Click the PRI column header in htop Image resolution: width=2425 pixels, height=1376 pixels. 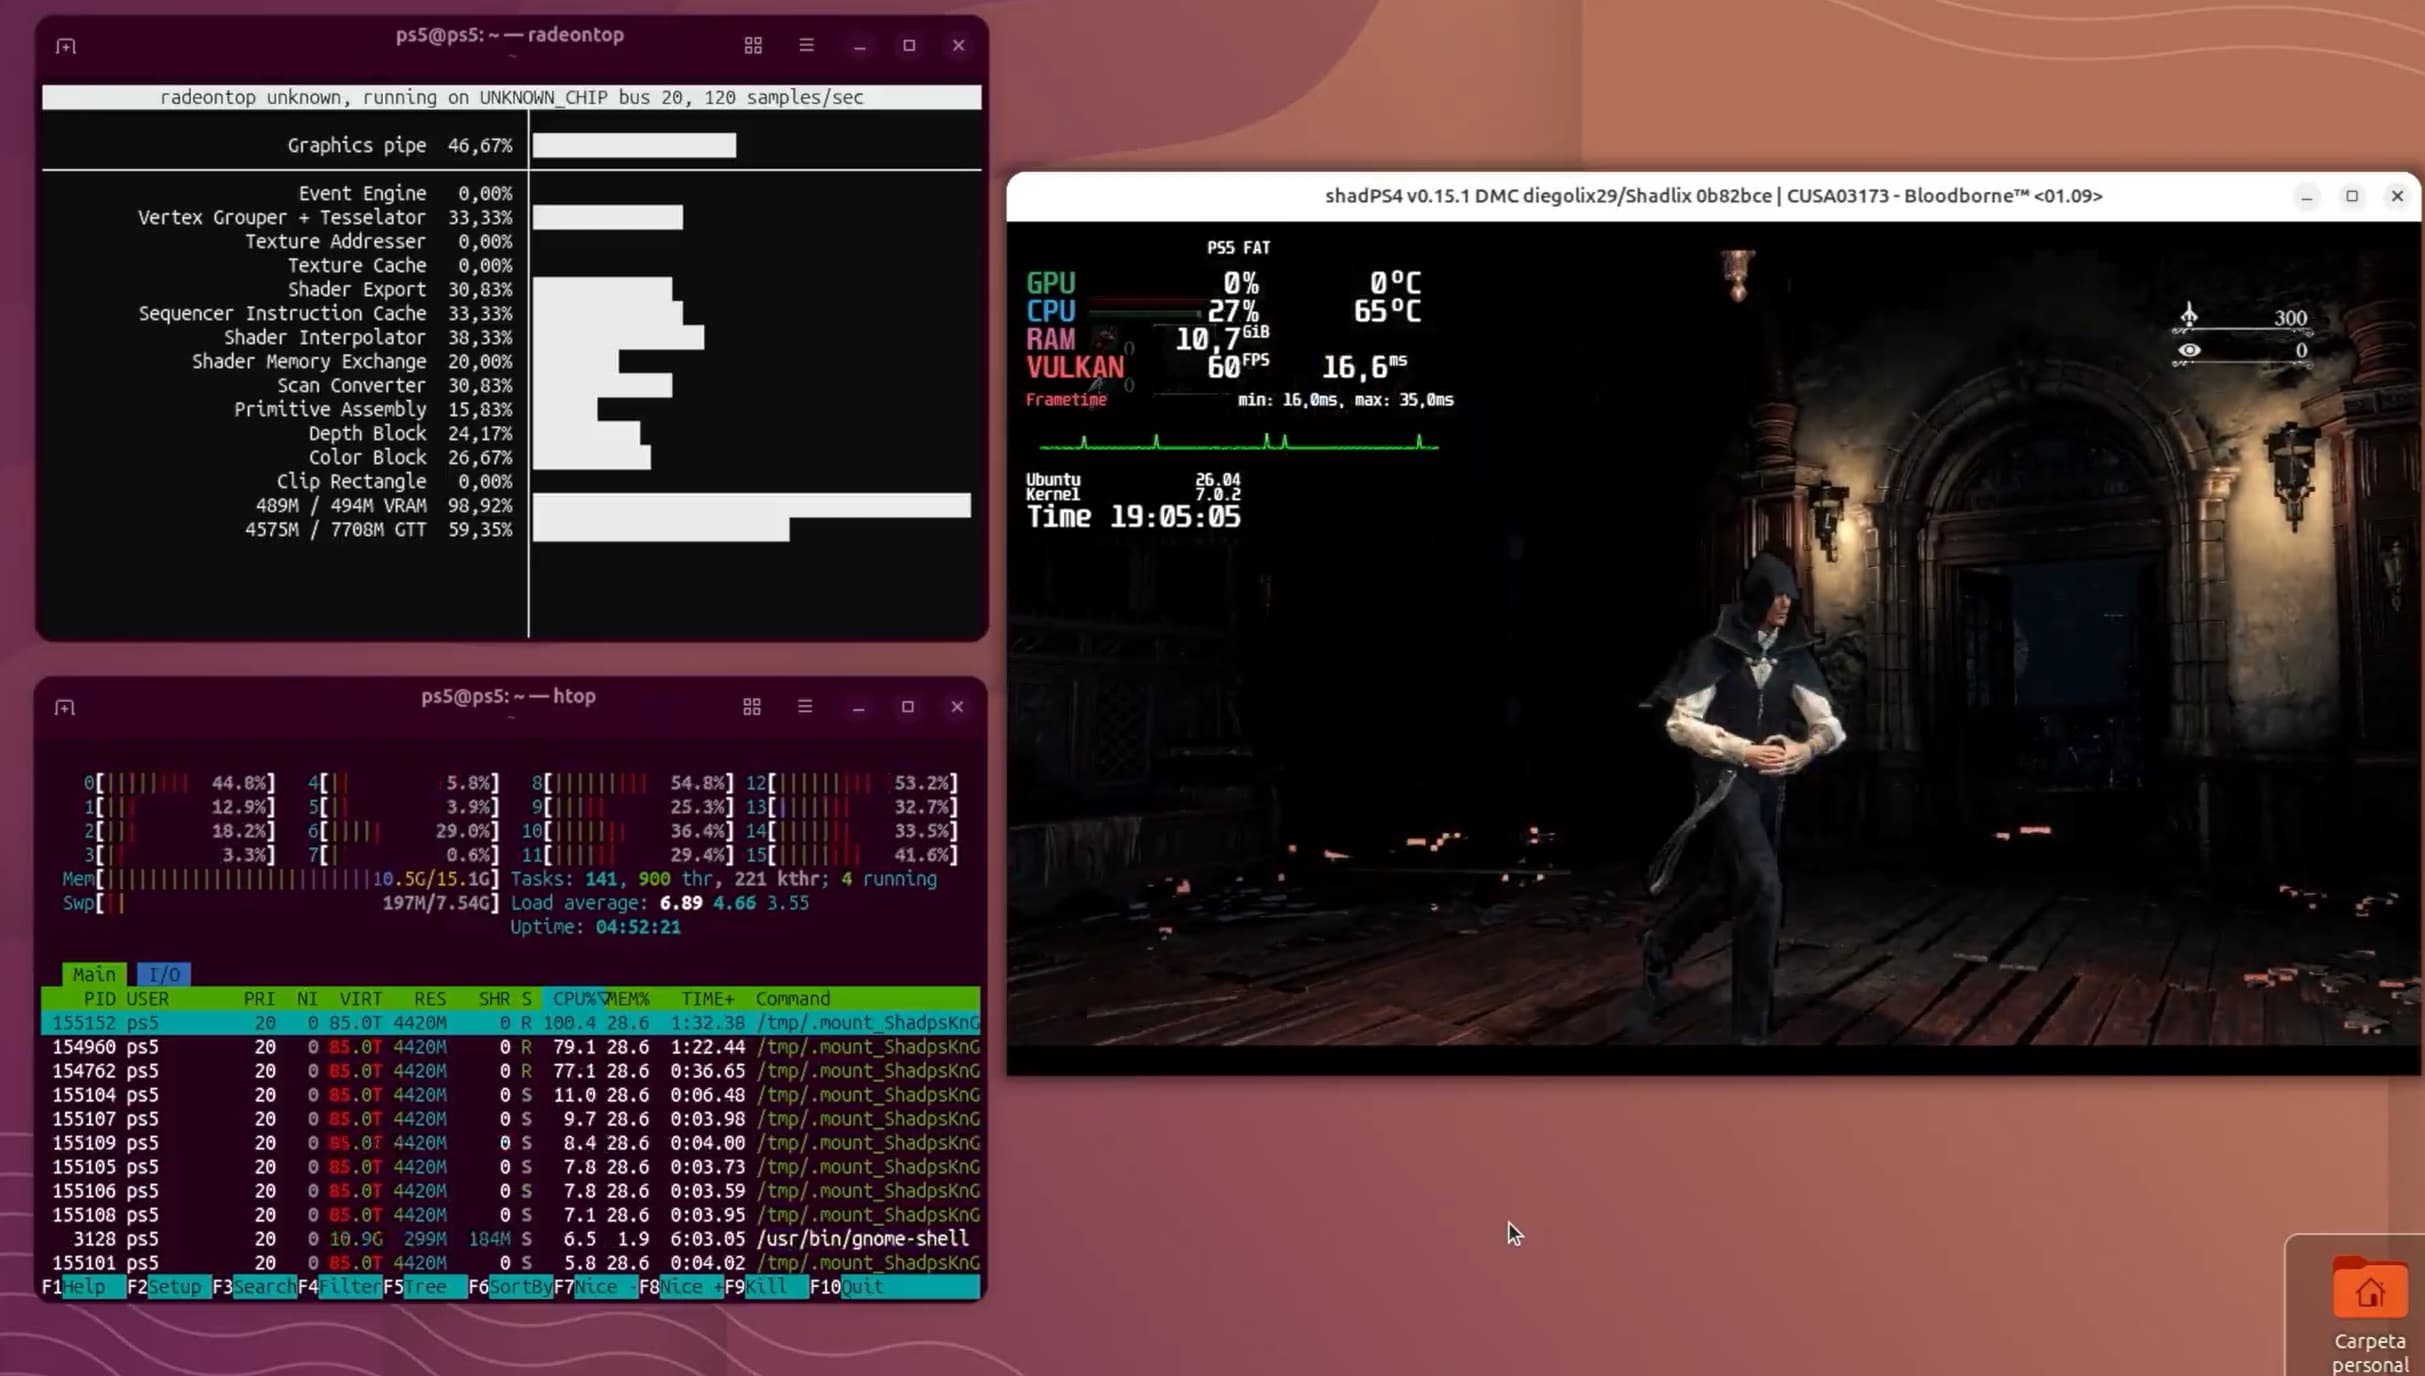pyautogui.click(x=259, y=998)
